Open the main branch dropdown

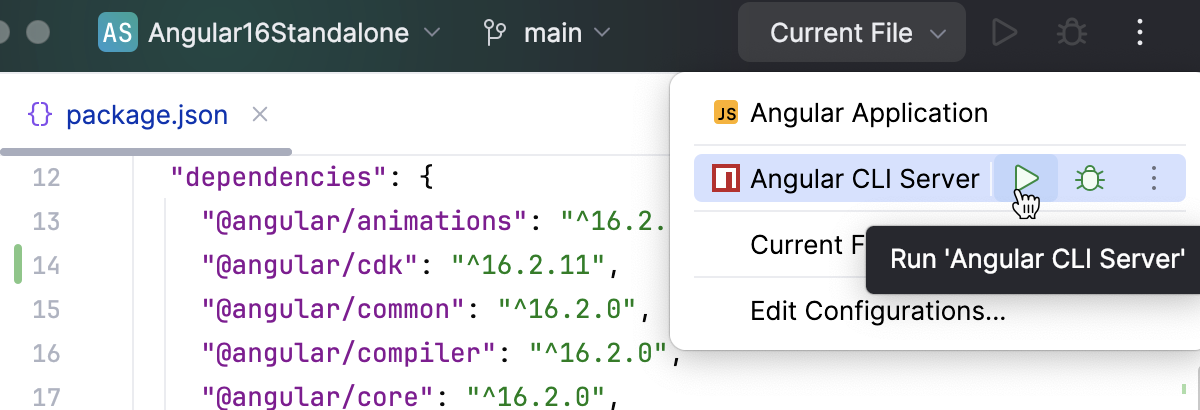(x=547, y=33)
